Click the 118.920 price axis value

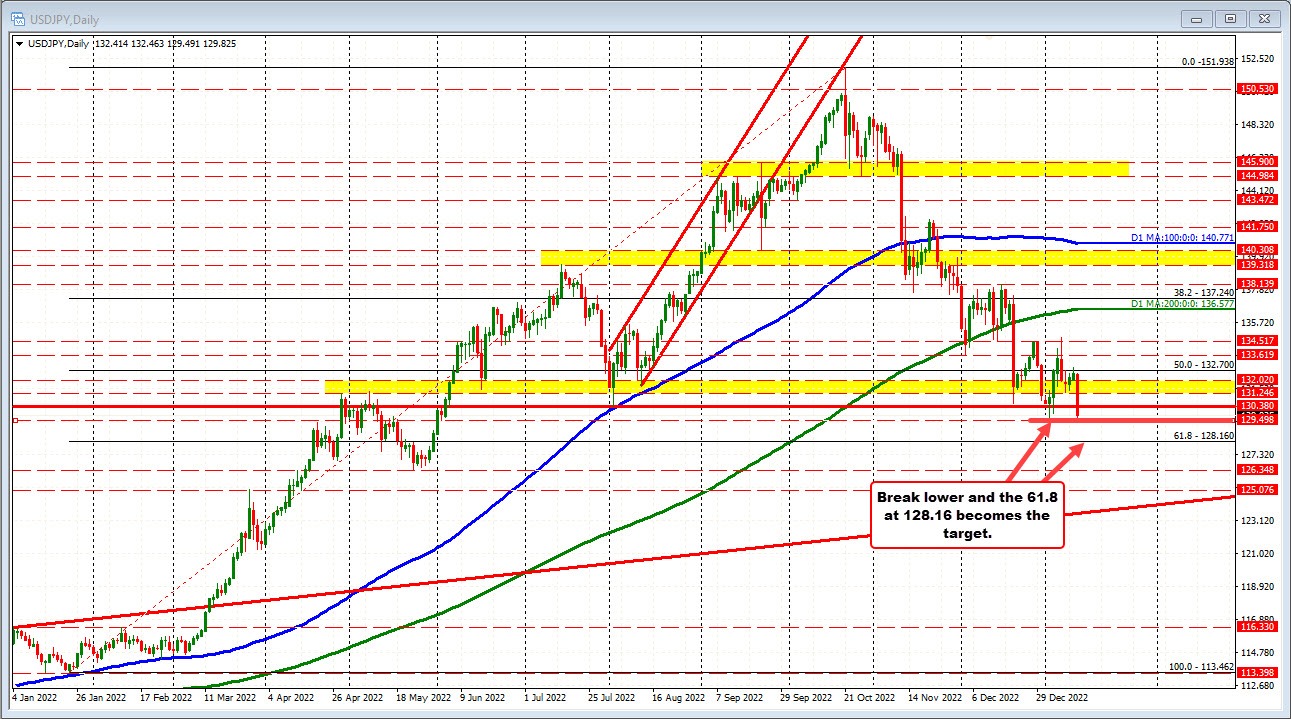coord(1258,586)
